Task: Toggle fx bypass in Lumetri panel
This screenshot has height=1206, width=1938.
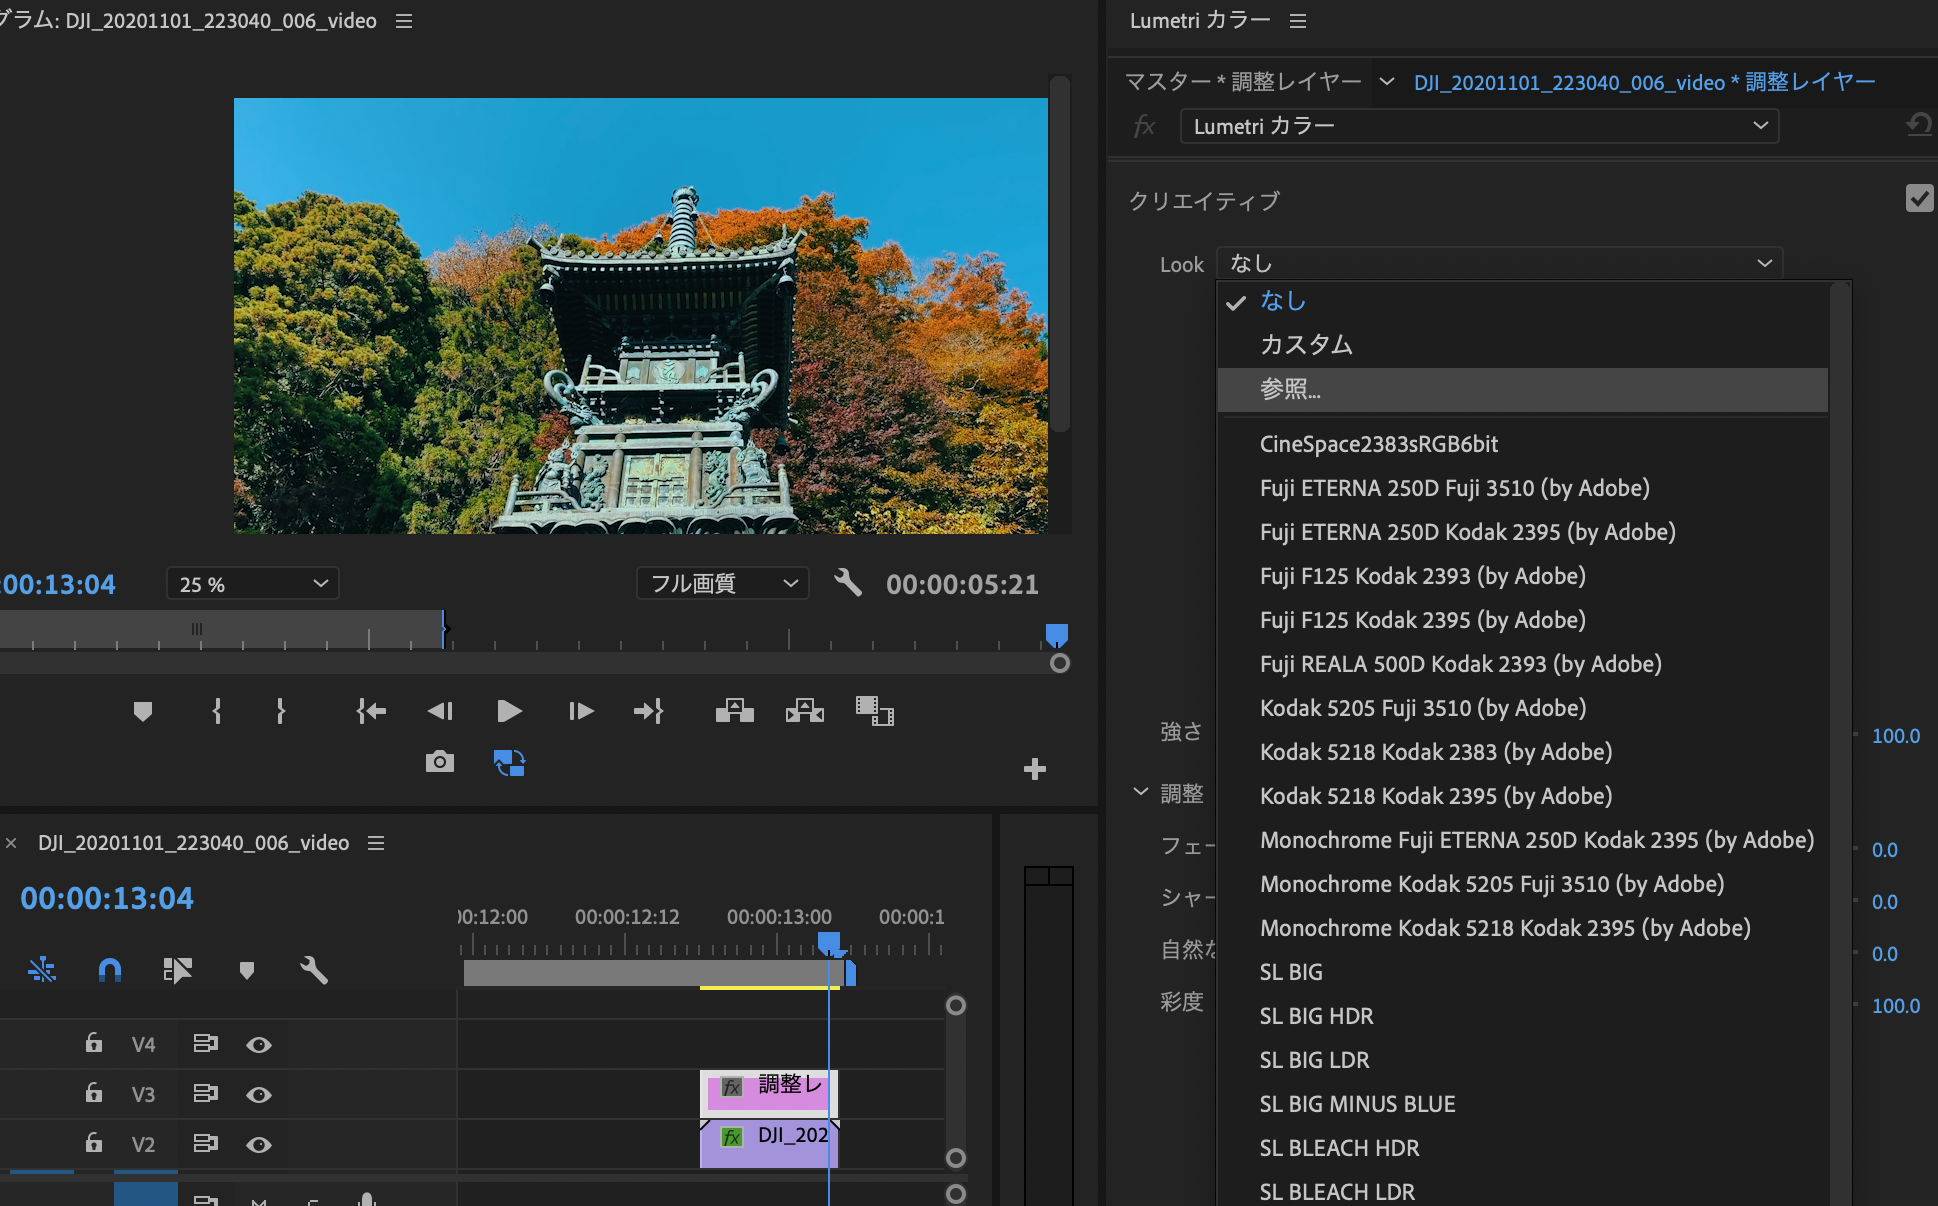Action: [1145, 126]
